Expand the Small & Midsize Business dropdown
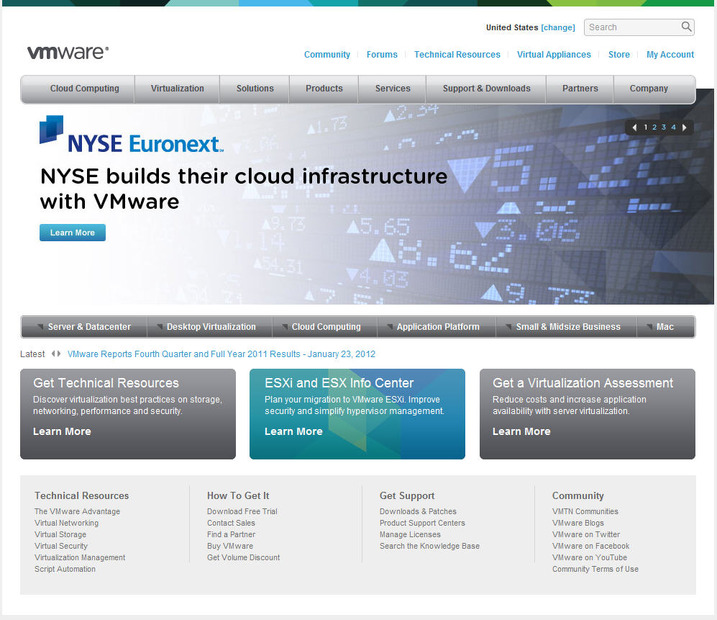 tap(566, 326)
